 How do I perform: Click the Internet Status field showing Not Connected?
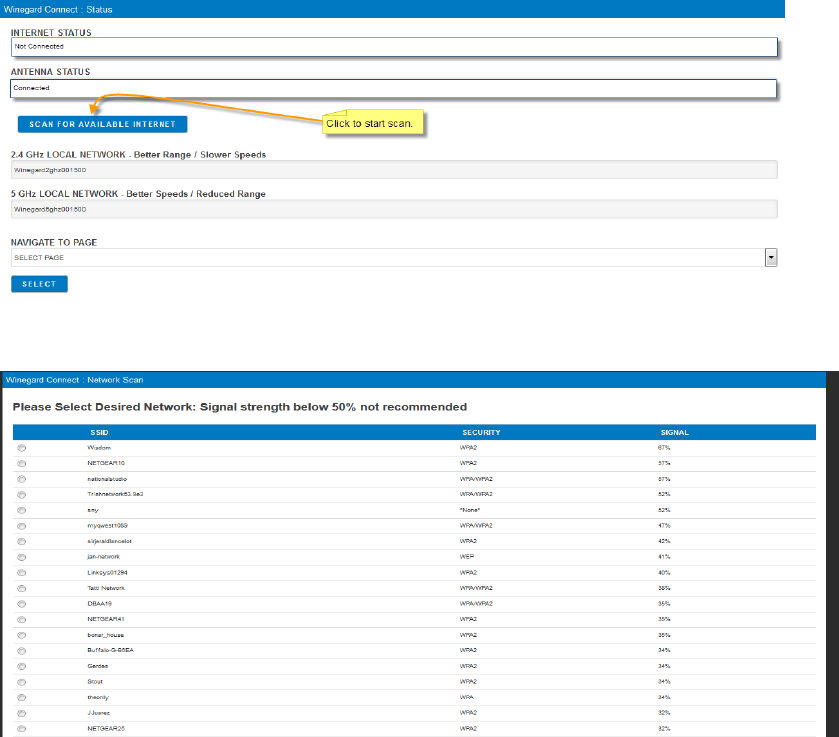(x=394, y=47)
